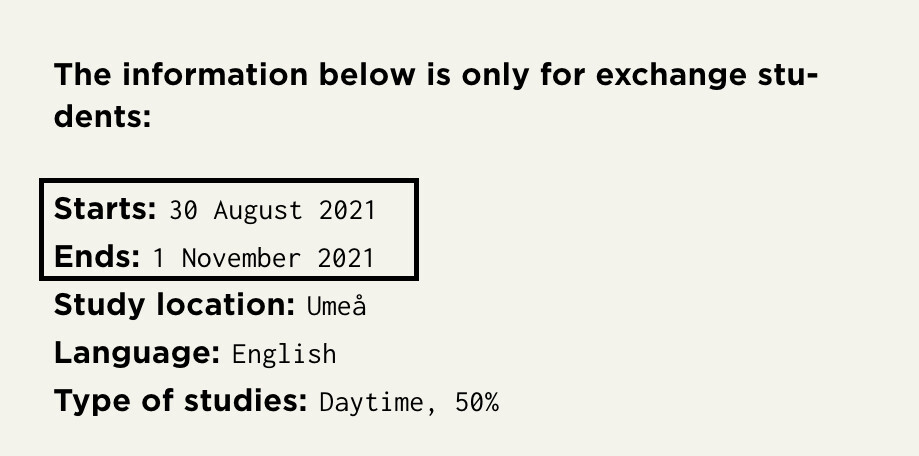
Task: Select the start date 30 August 2021
Action: pyautogui.click(x=272, y=211)
